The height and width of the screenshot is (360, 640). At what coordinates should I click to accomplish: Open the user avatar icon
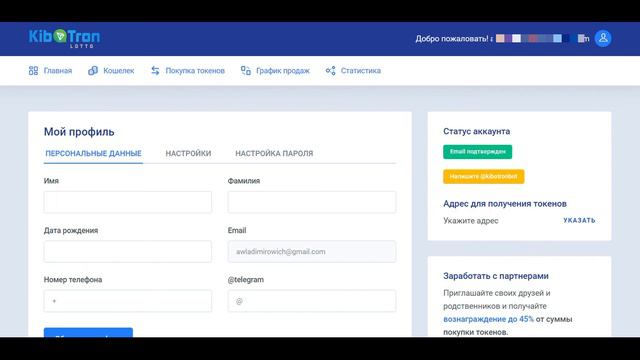[603, 38]
